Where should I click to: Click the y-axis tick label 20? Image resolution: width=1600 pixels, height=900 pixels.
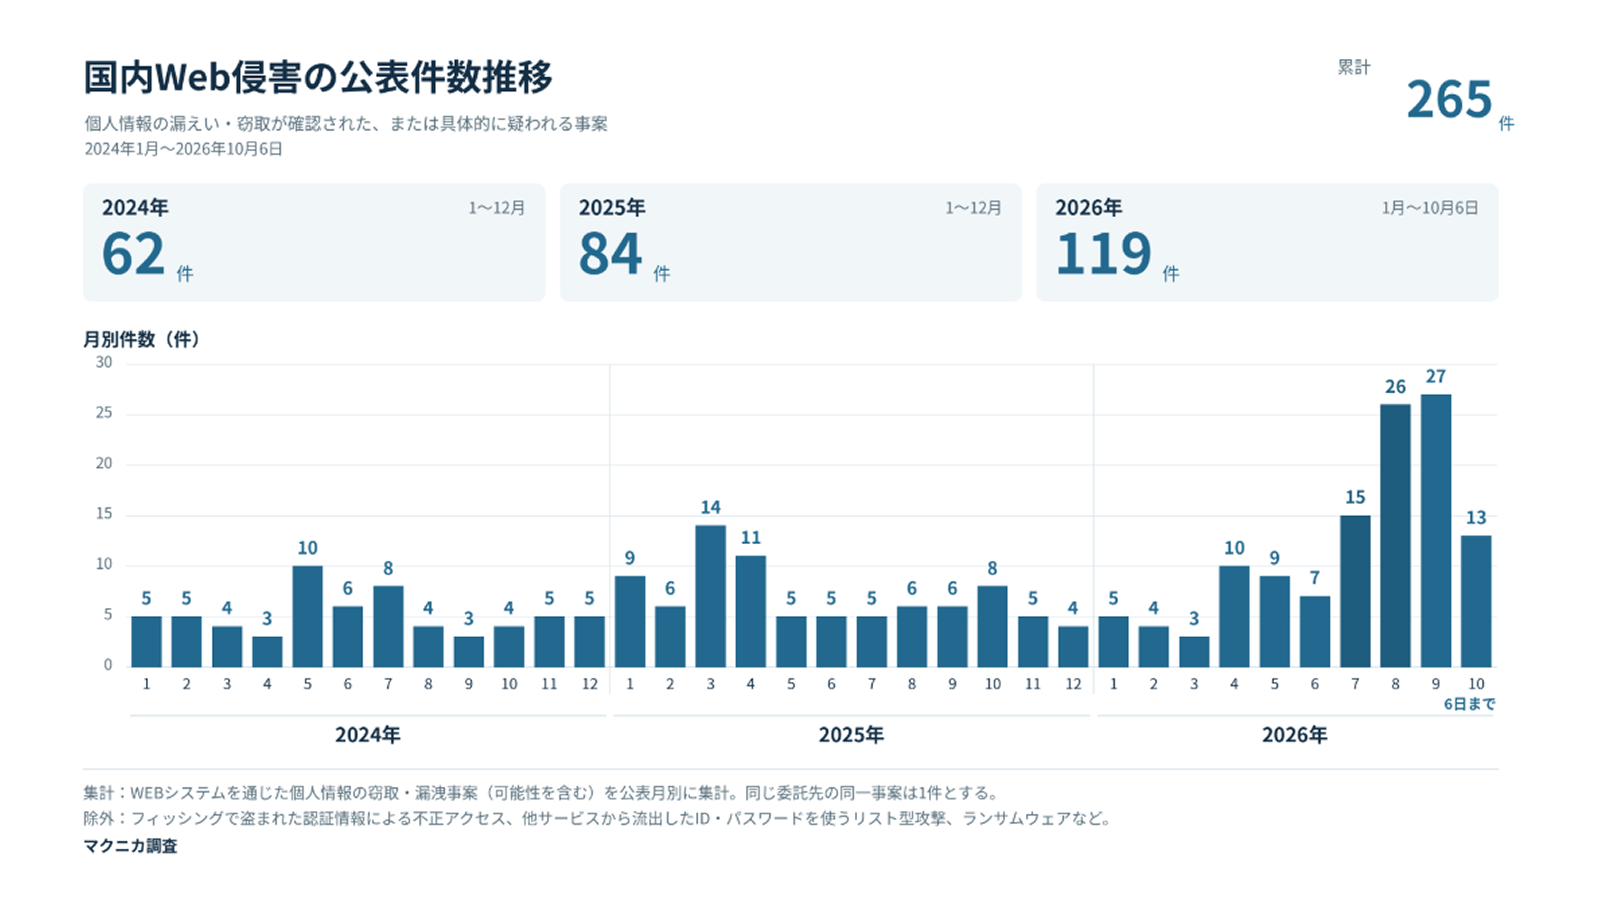[104, 463]
